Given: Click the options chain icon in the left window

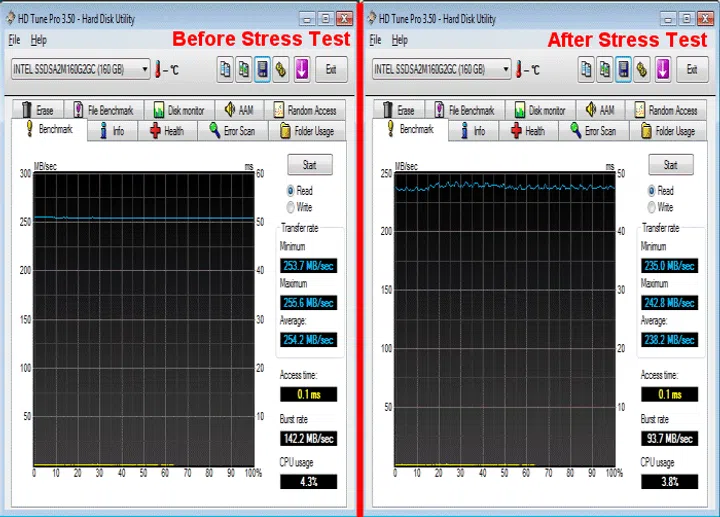Looking at the screenshot, I should [x=281, y=69].
